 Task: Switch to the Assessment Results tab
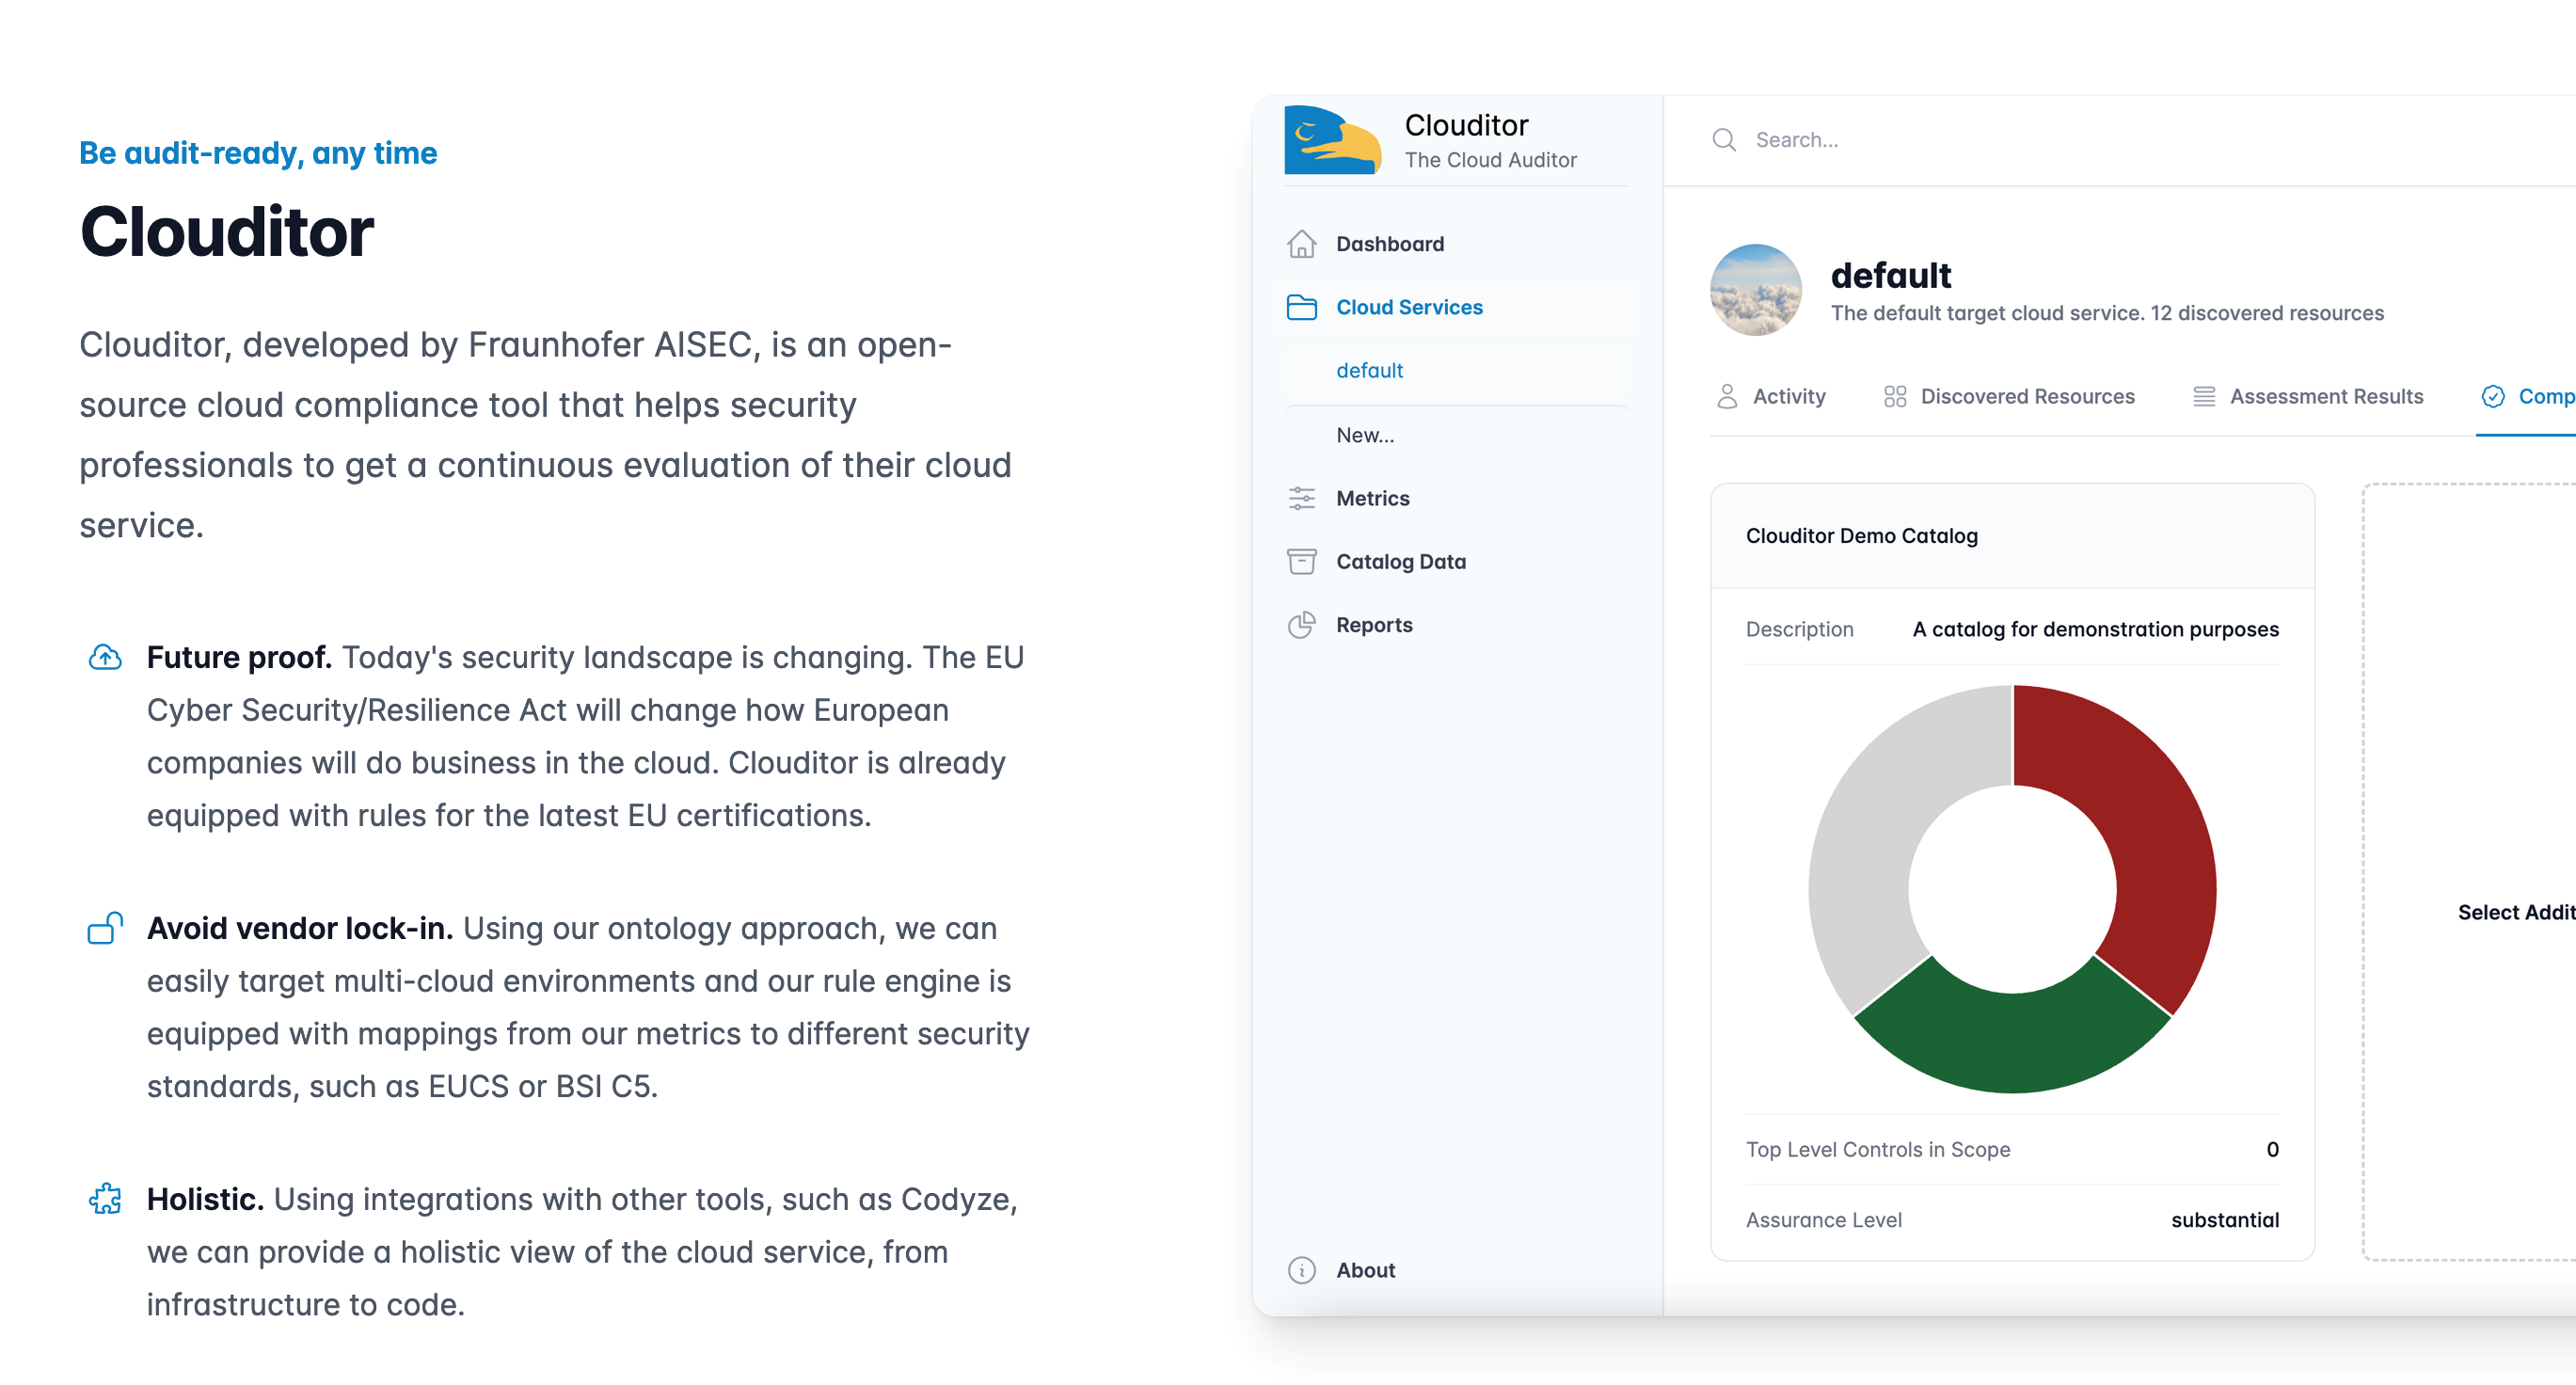point(2308,396)
